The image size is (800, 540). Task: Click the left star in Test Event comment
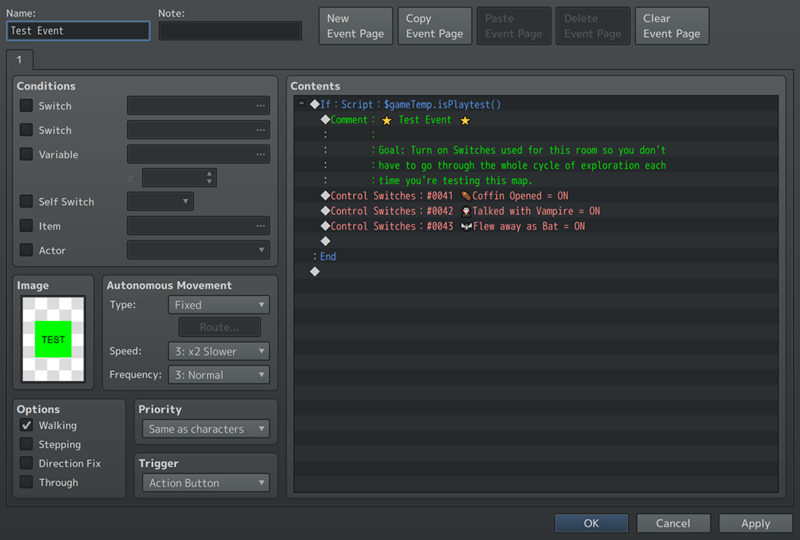tap(386, 120)
